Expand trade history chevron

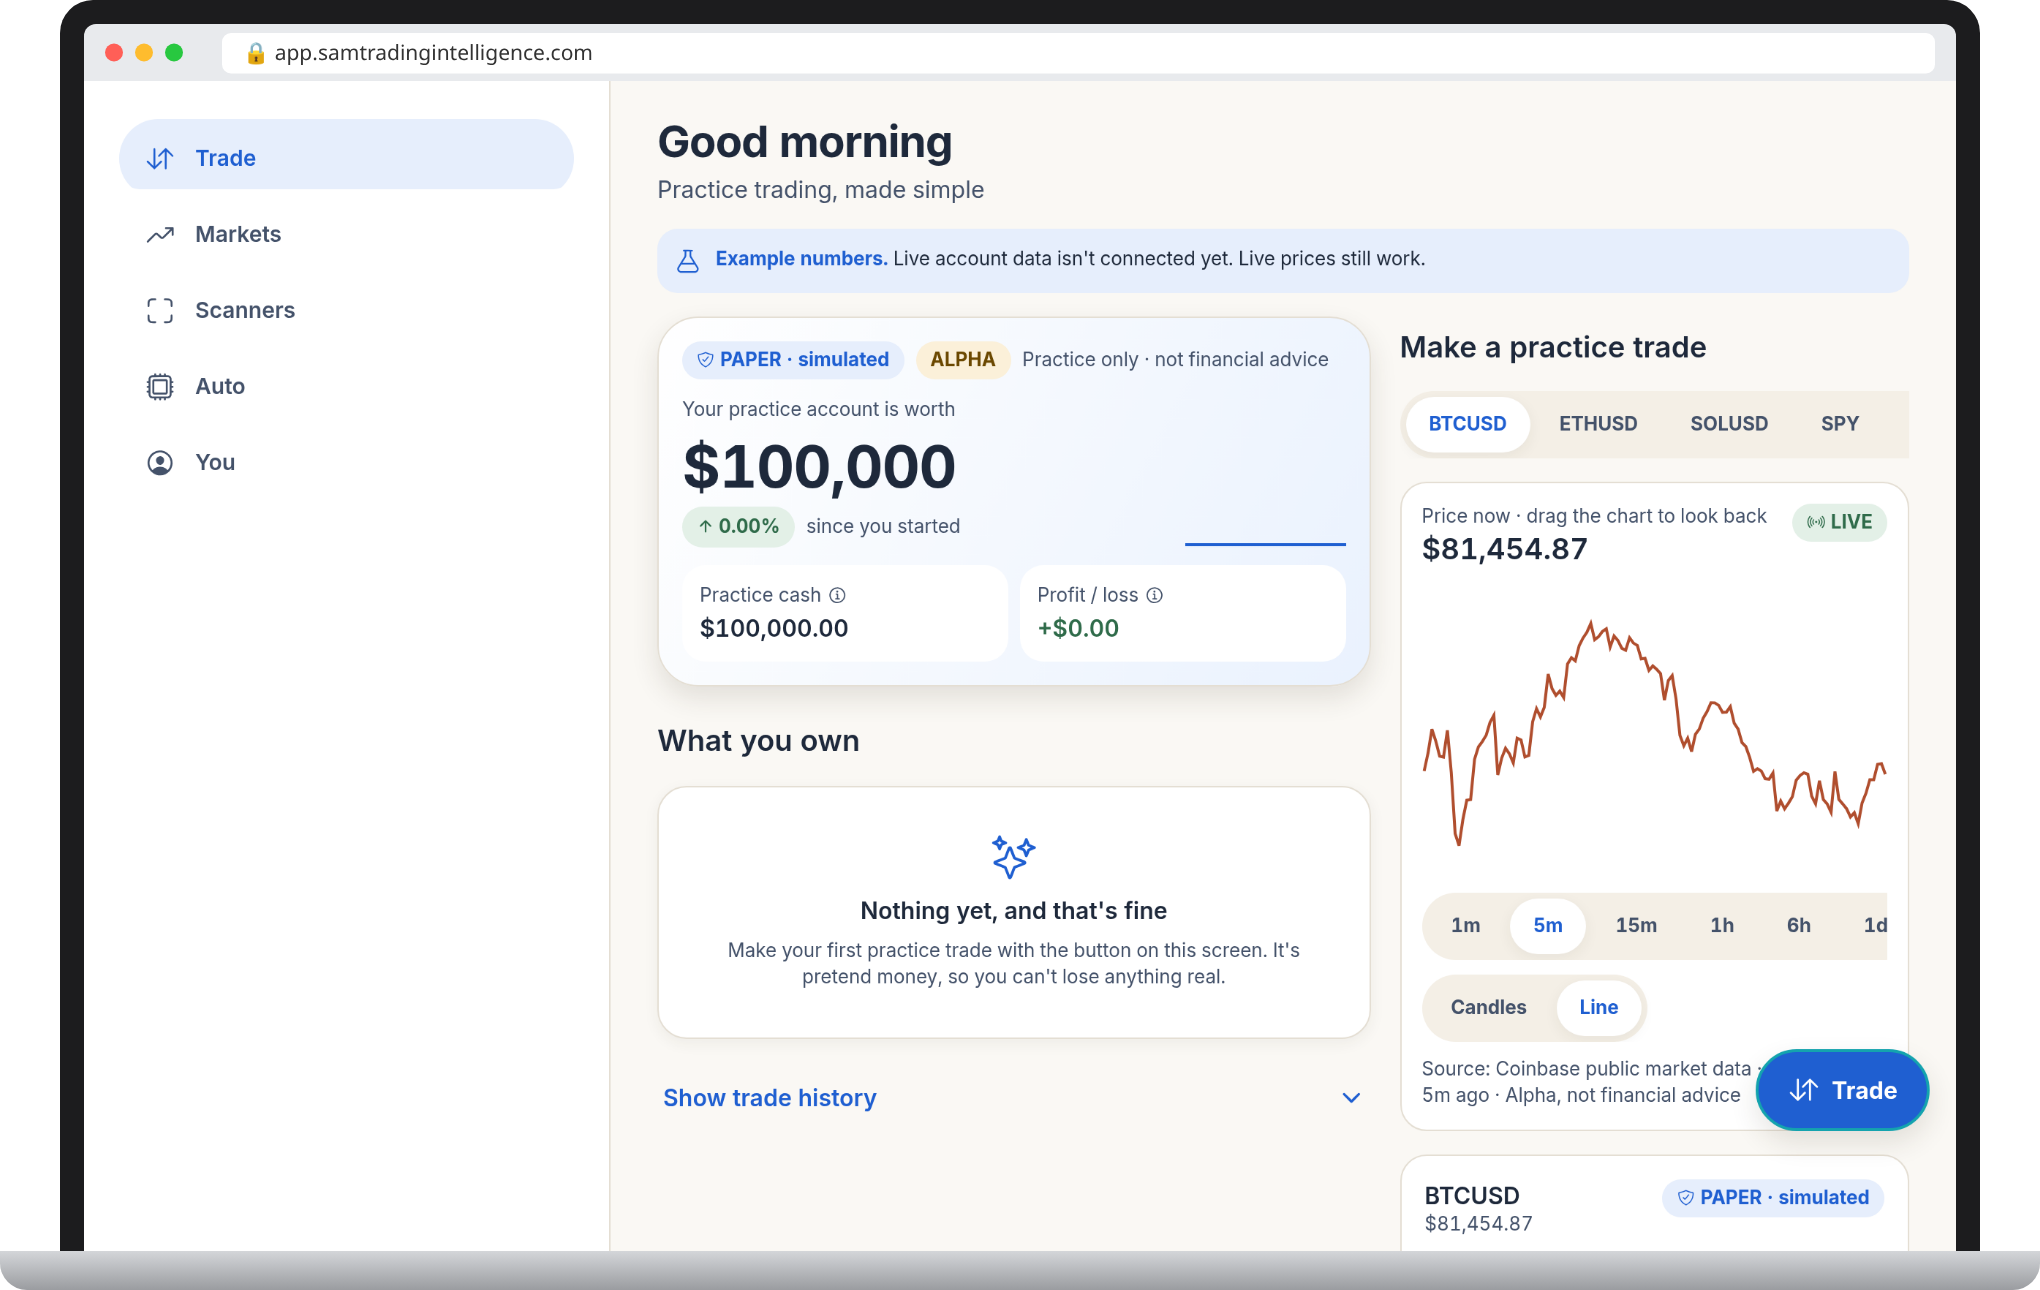(1351, 1098)
